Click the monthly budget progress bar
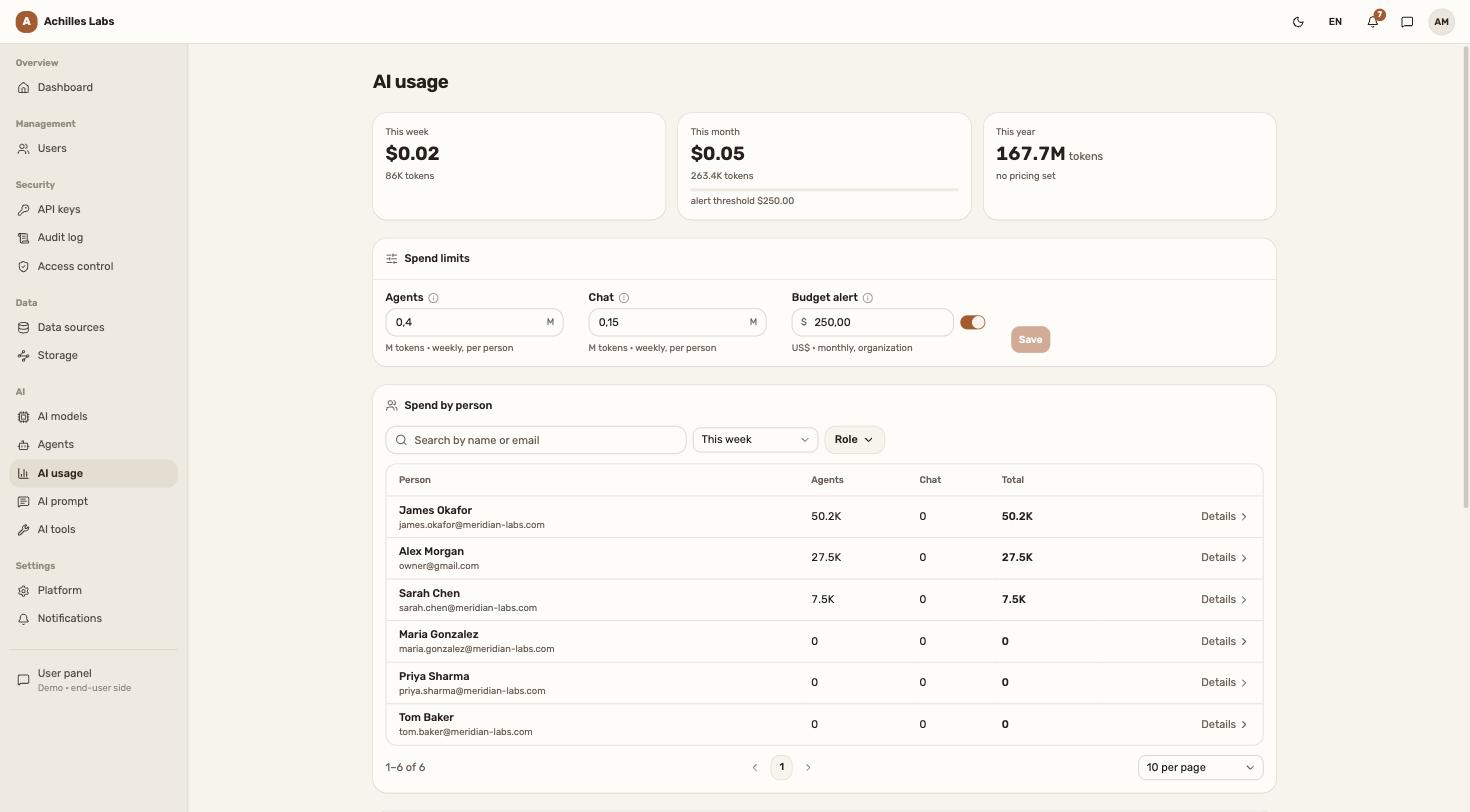This screenshot has width=1470, height=812. pyautogui.click(x=824, y=189)
